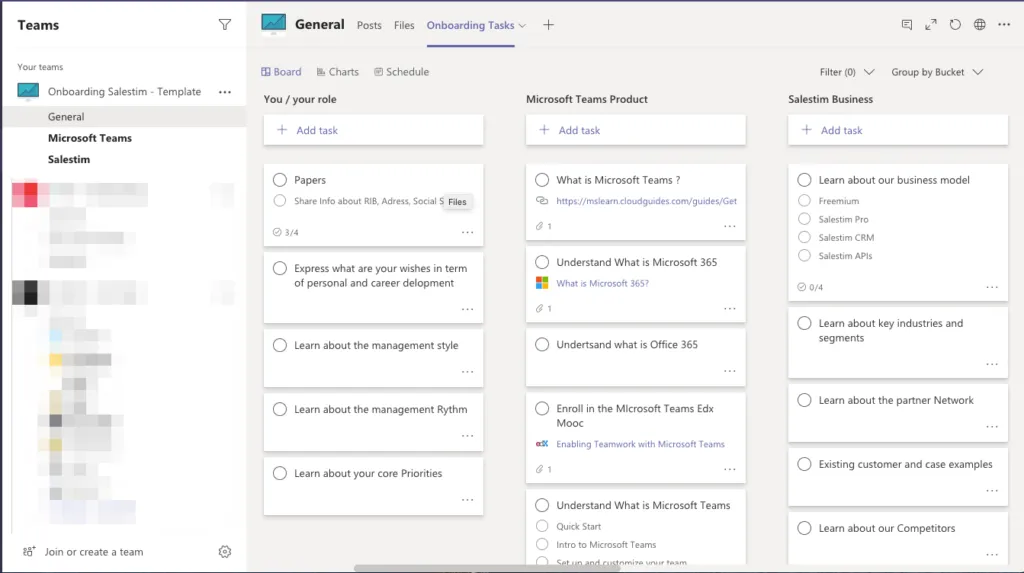Open more options on management style card
Image resolution: width=1024 pixels, height=573 pixels.
click(x=468, y=372)
